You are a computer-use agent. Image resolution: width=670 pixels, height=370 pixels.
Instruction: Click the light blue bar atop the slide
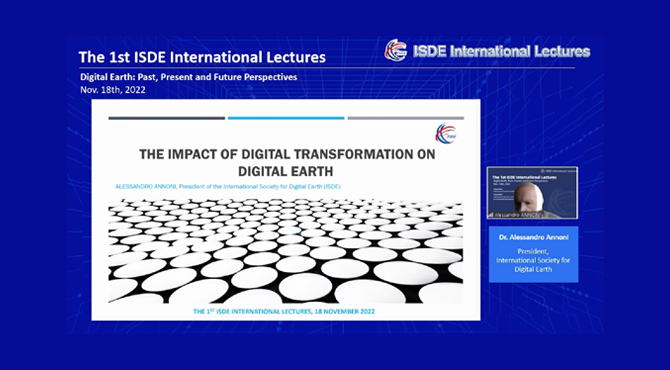point(286,118)
